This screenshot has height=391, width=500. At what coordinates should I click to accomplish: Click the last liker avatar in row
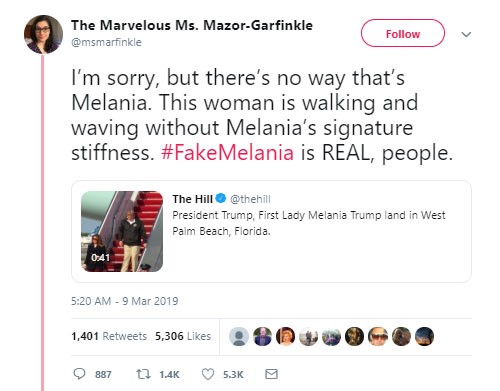coord(424,336)
